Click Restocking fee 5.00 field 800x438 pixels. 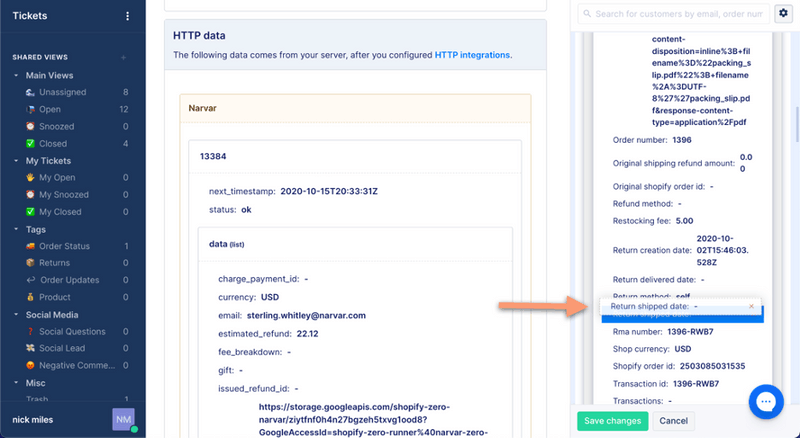(x=653, y=221)
